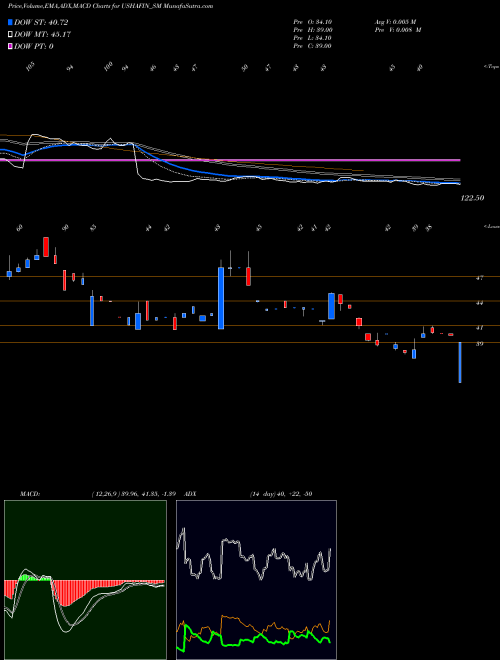Click the Pre V: 0.008 M text
Viewport: 500px width, 660px height.
[x=398, y=30]
